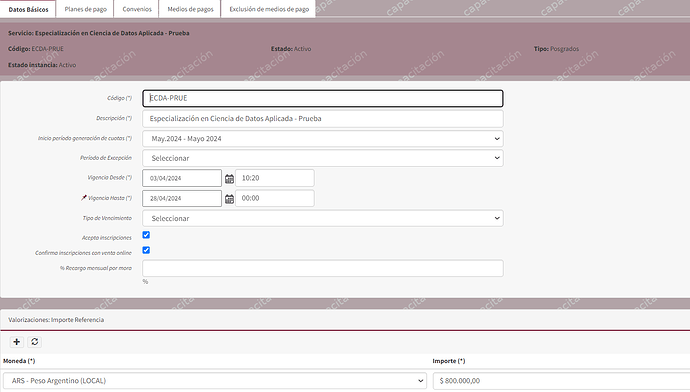690x392 pixels.
Task: Open the Tipo de Vencimiento dropdown
Action: [323, 218]
